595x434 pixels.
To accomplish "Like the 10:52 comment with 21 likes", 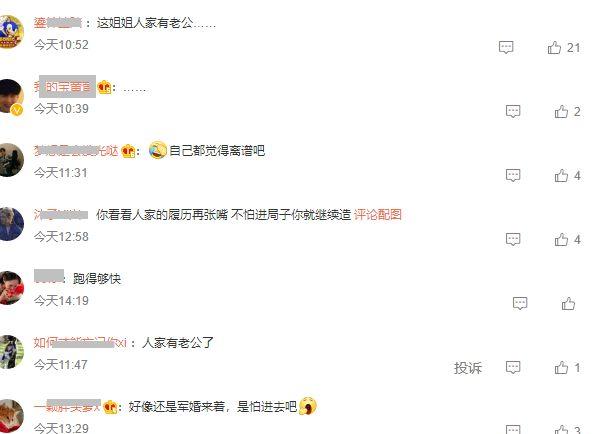I will (554, 47).
